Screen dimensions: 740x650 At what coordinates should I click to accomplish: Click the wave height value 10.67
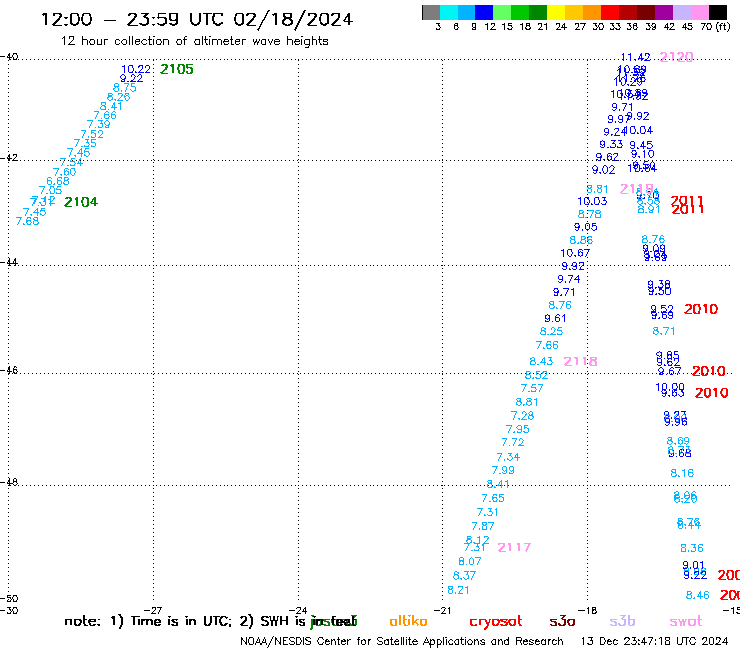tap(575, 253)
